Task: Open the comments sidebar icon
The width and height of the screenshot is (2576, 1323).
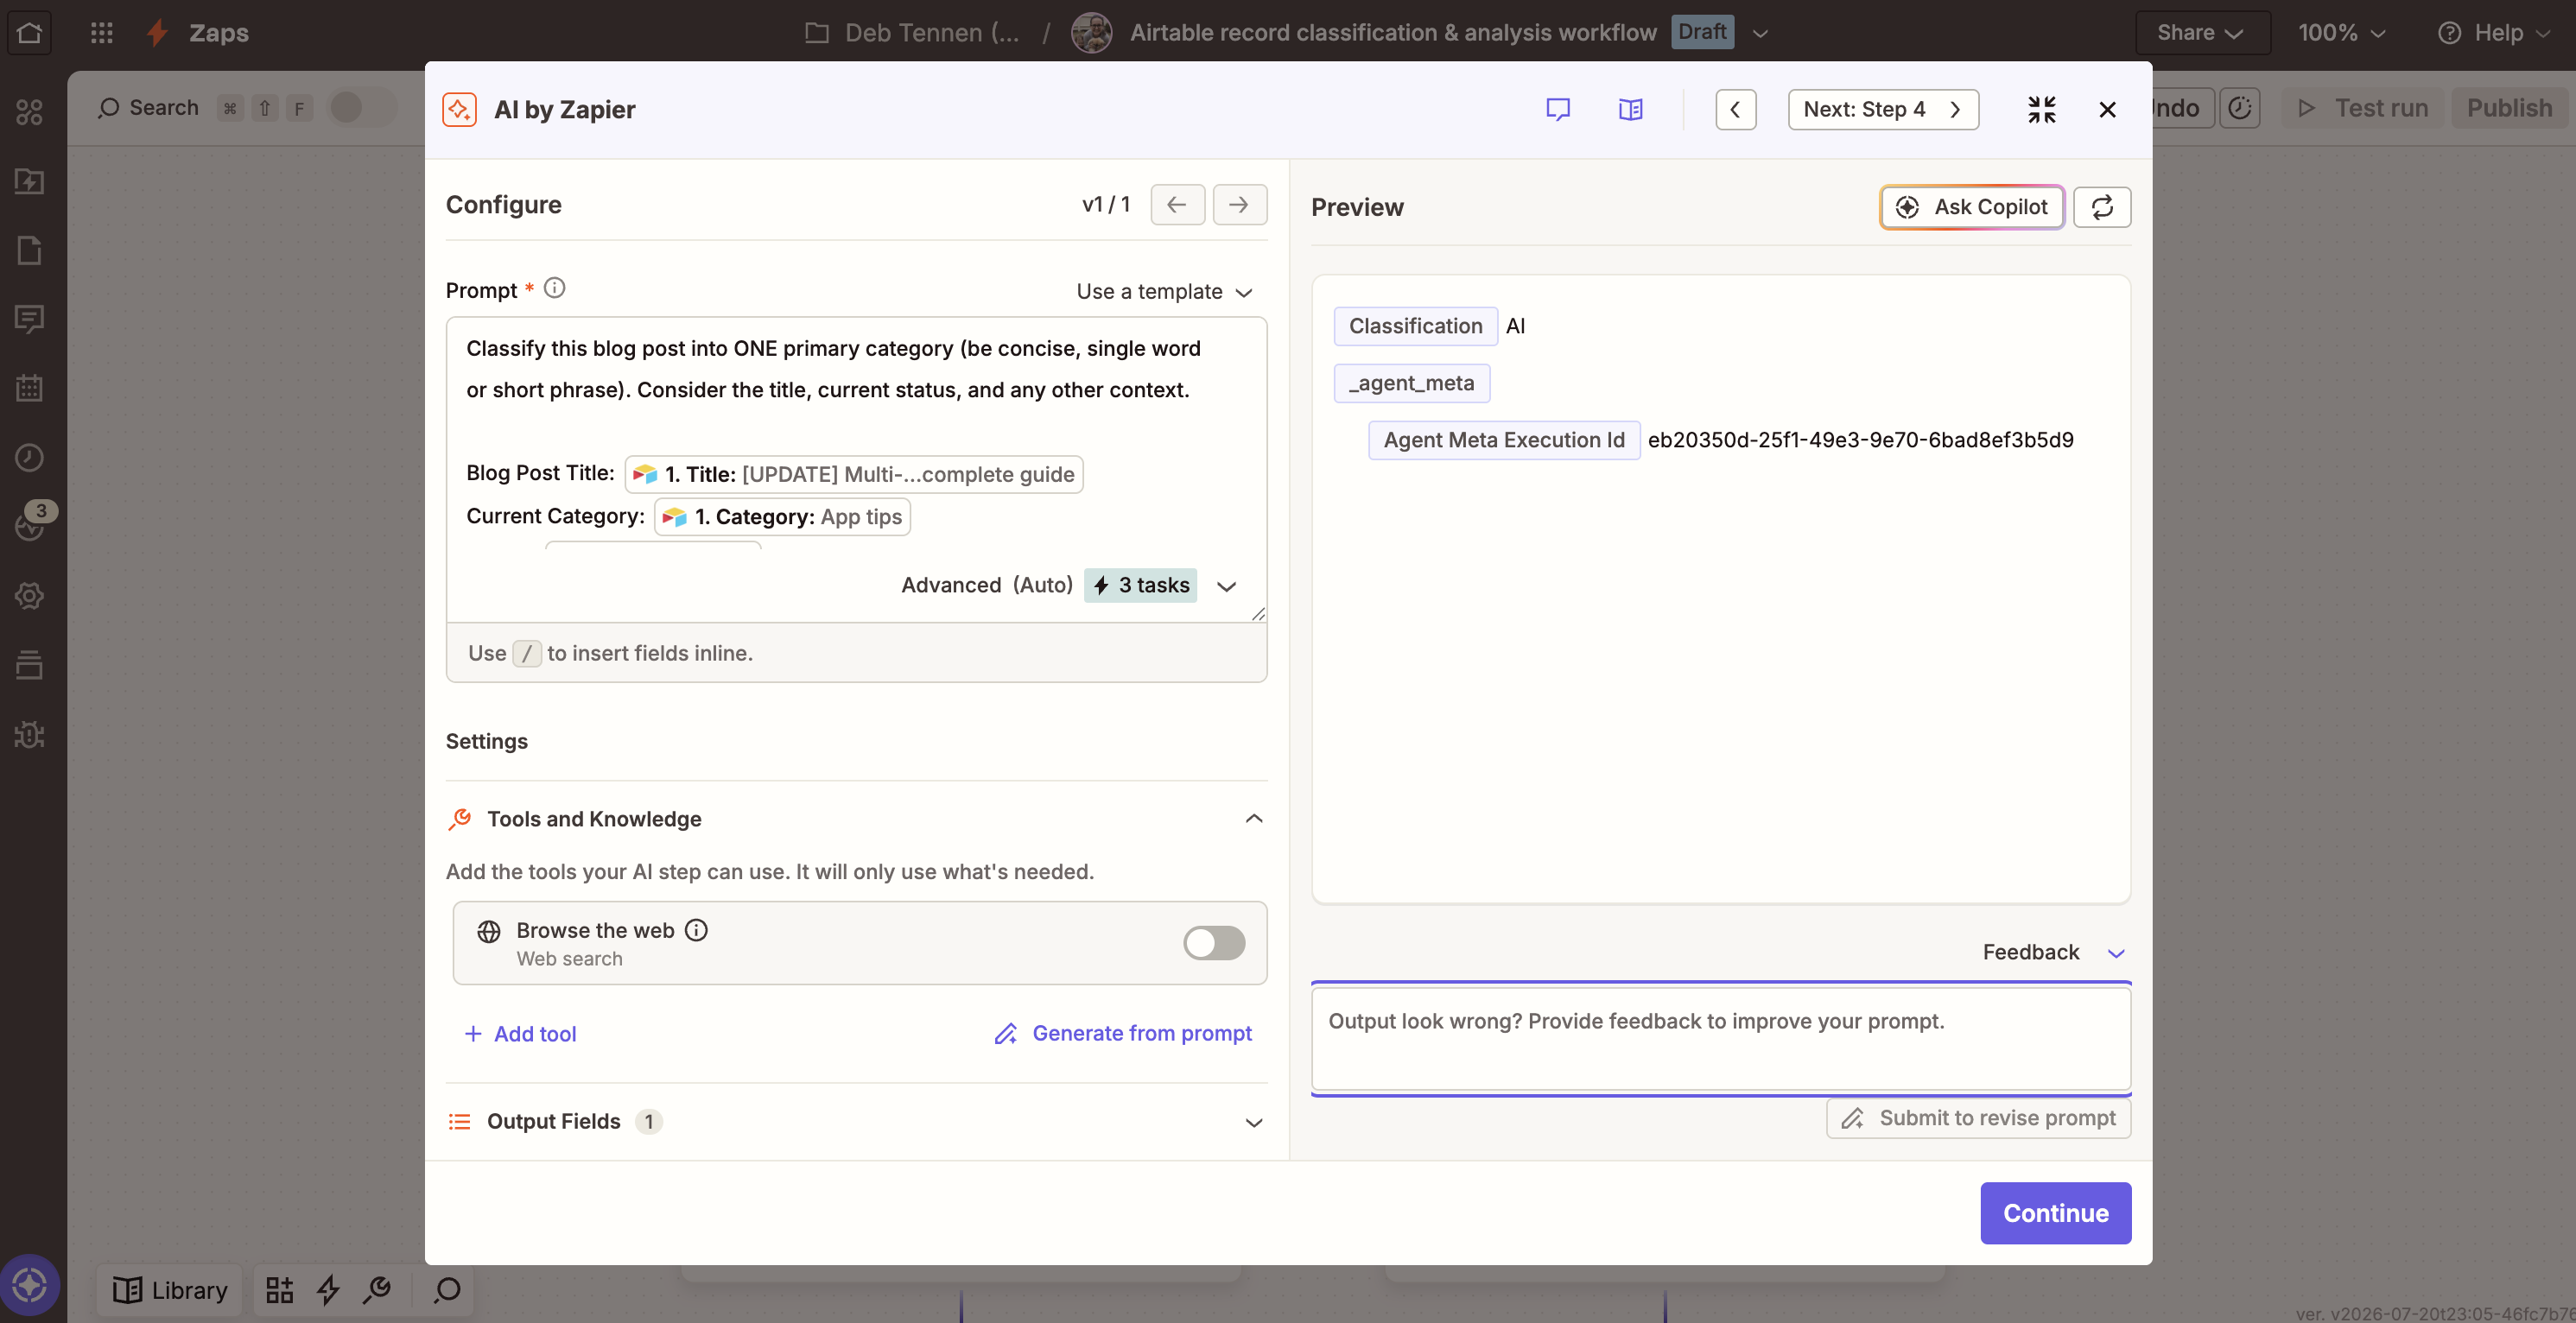Action: pyautogui.click(x=30, y=319)
